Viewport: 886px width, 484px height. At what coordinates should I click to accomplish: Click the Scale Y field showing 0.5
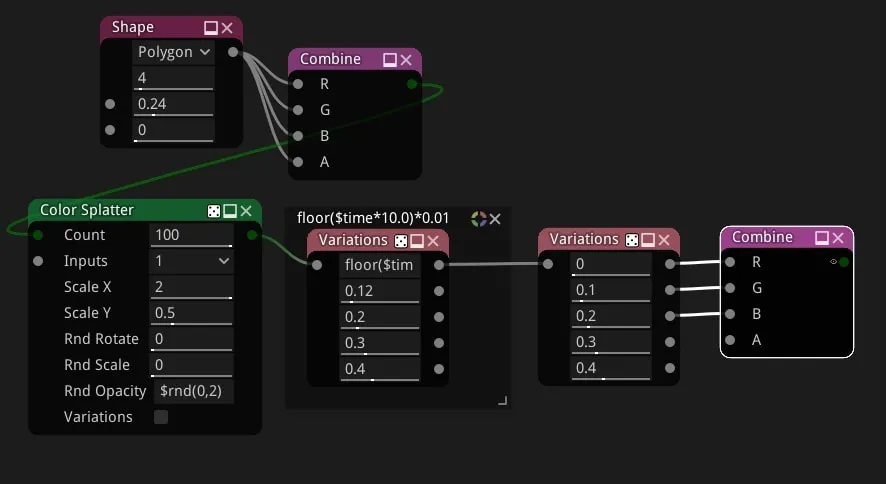click(x=192, y=313)
